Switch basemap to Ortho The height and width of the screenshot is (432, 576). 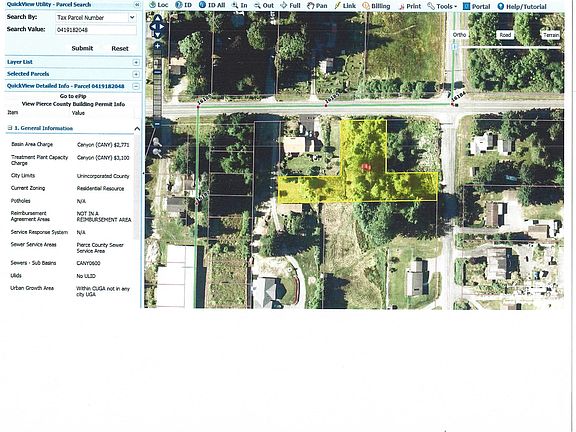click(459, 35)
